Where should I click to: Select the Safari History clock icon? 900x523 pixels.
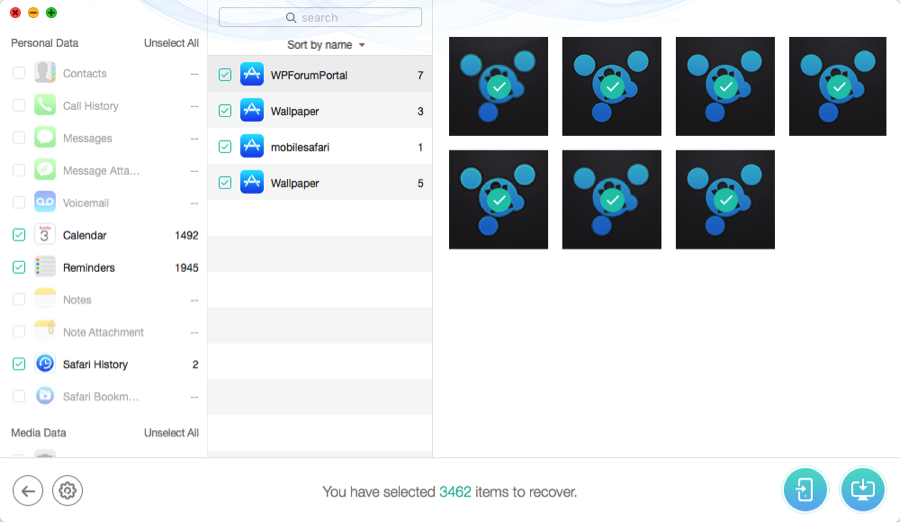45,364
